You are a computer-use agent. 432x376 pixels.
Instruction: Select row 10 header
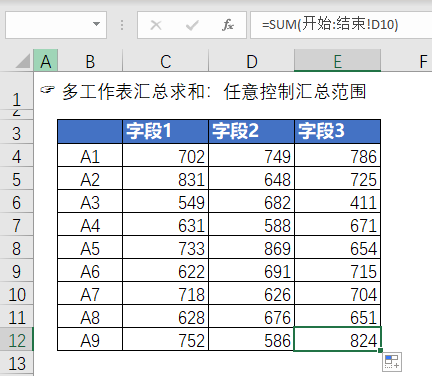click(x=17, y=293)
